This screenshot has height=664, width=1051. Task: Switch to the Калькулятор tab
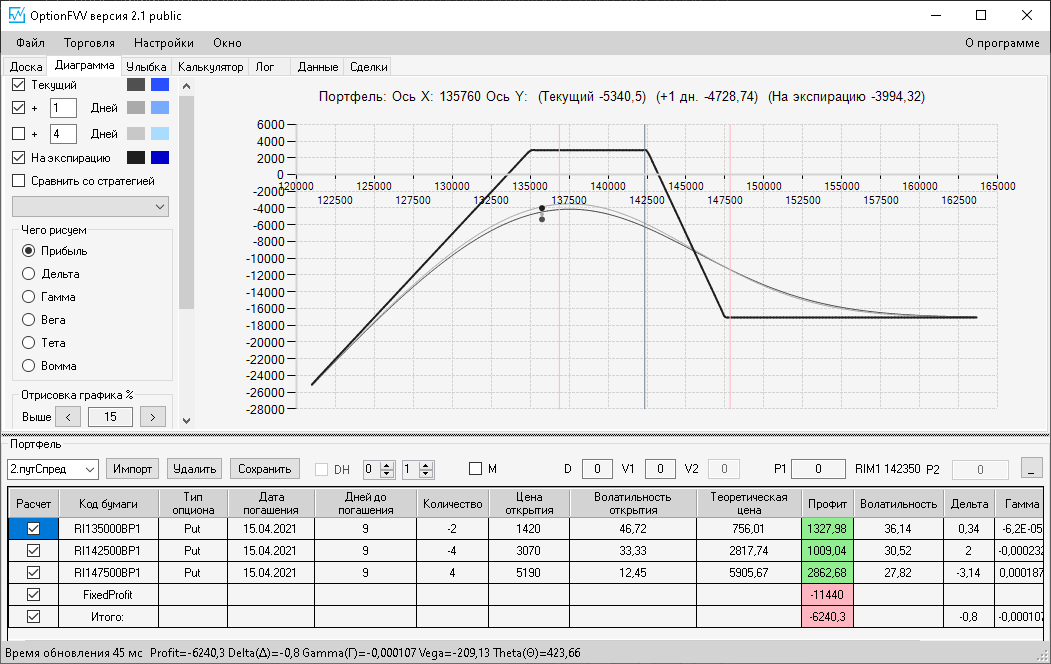coord(210,66)
